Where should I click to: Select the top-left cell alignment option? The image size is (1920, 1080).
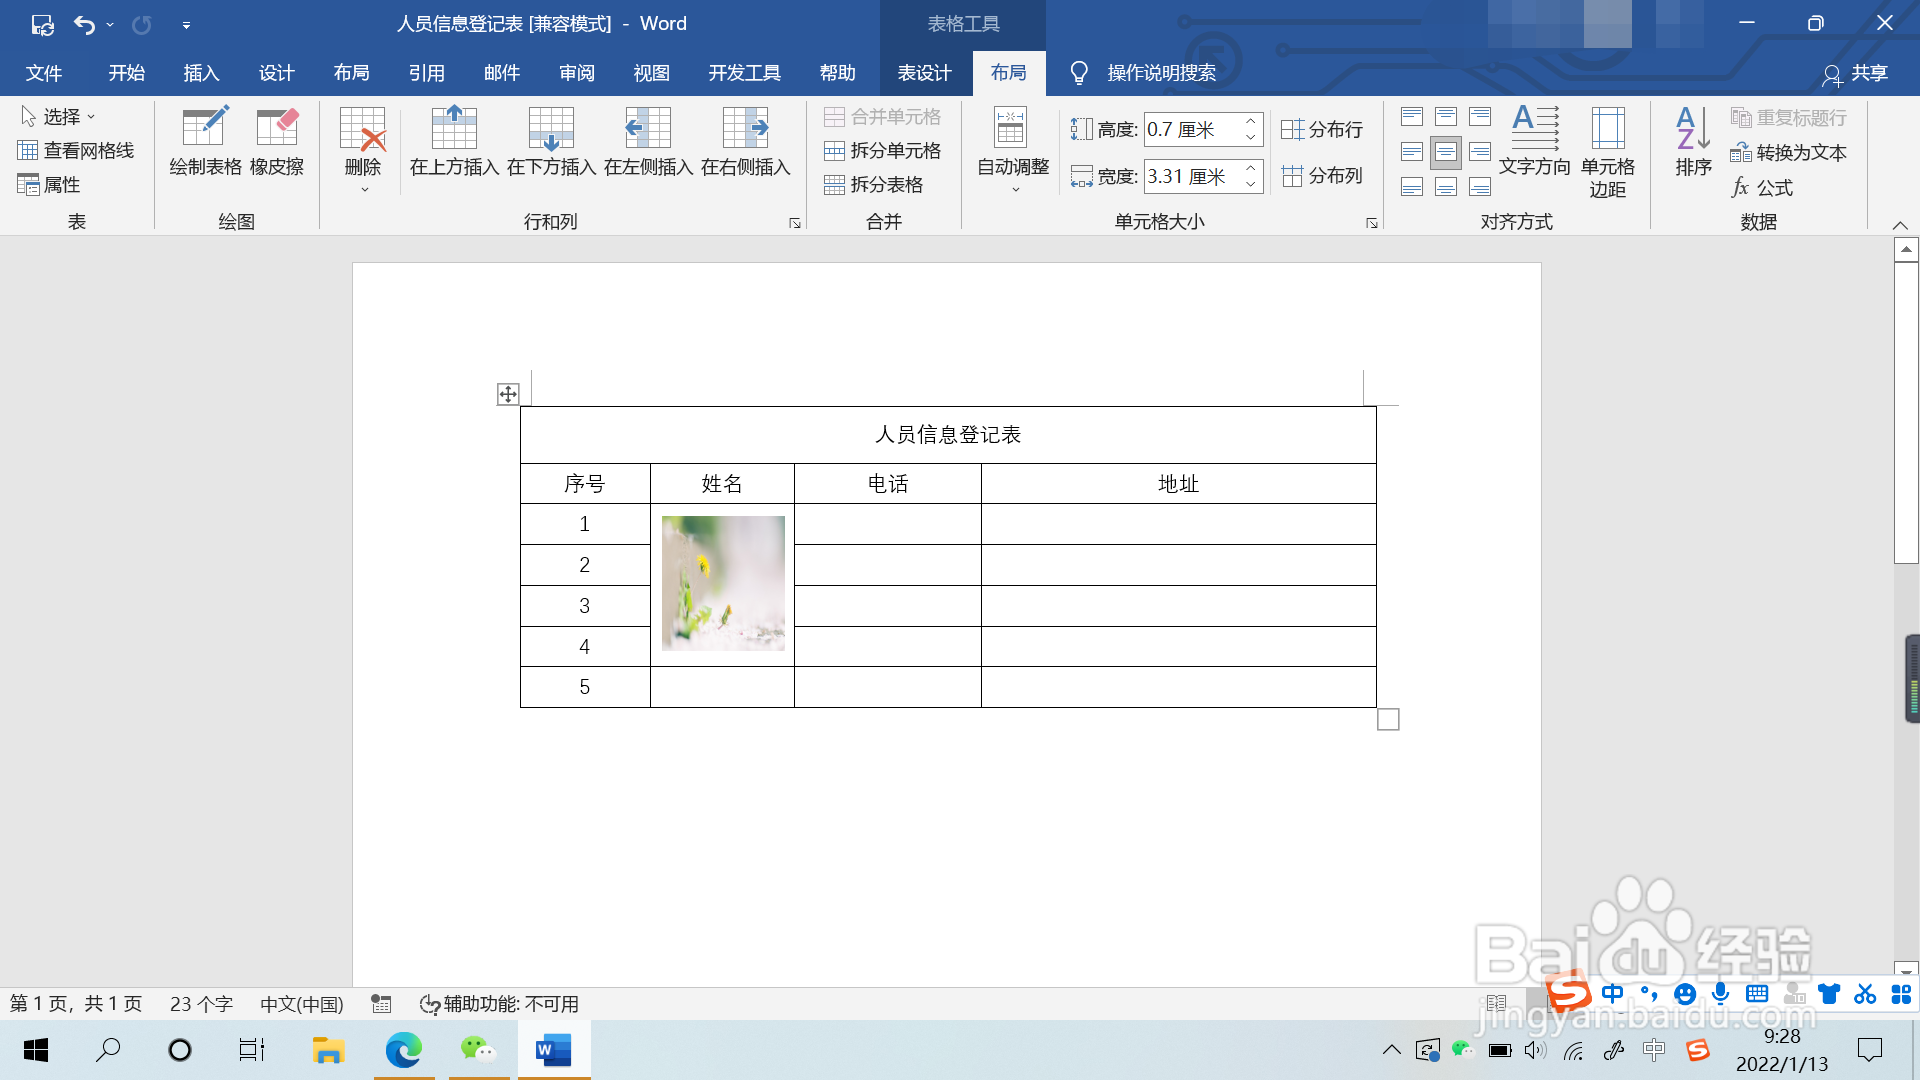[1412, 117]
